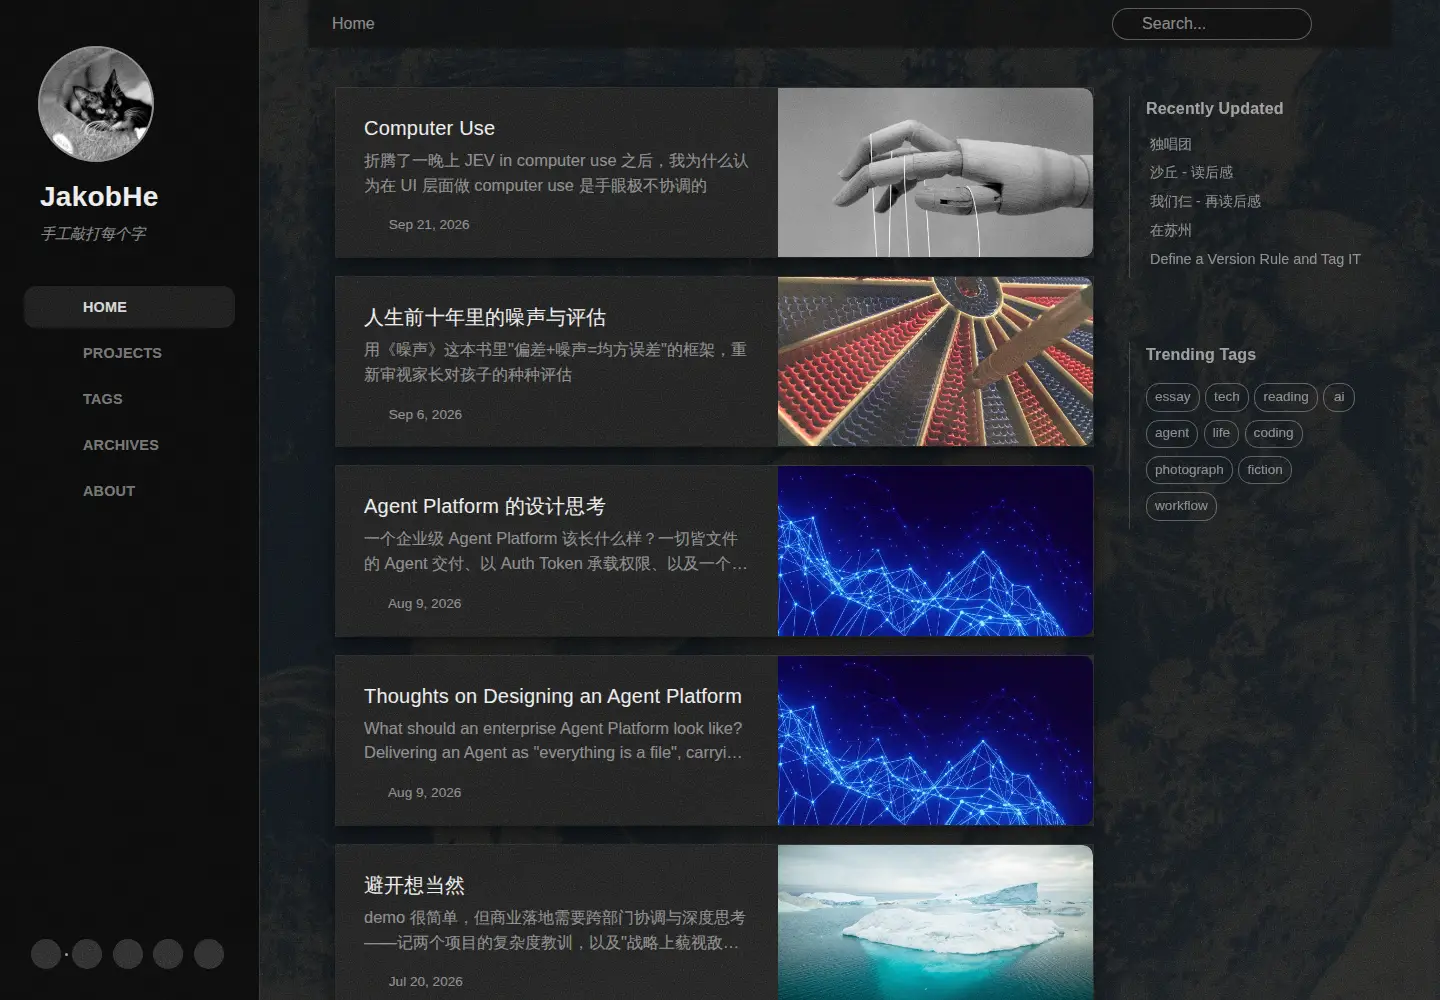1440x1000 pixels.
Task: Open the PROJECTS sidebar menu item
Action: [x=129, y=353]
